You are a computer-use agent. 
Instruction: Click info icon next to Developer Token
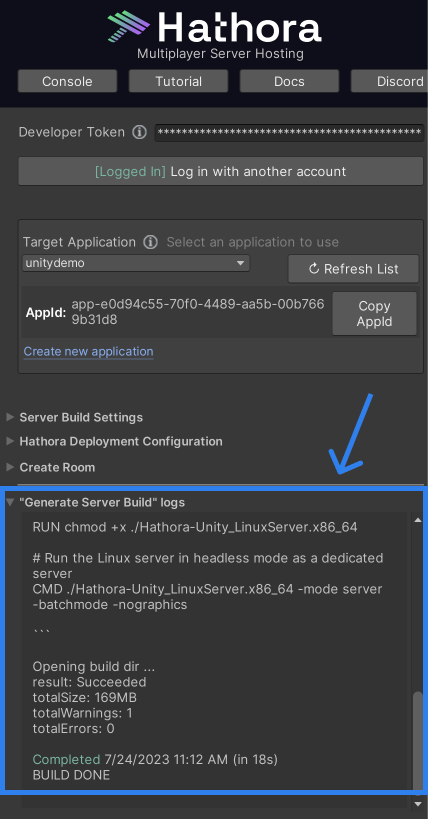(x=139, y=133)
